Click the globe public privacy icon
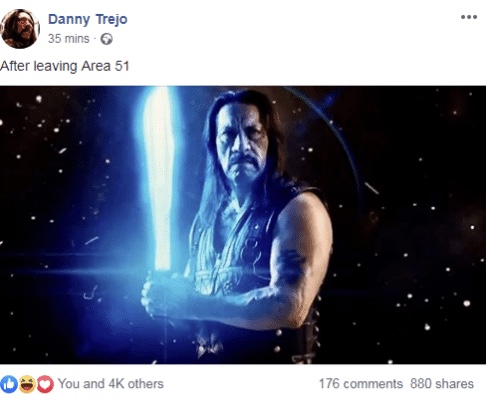486x404 pixels. coord(107,39)
